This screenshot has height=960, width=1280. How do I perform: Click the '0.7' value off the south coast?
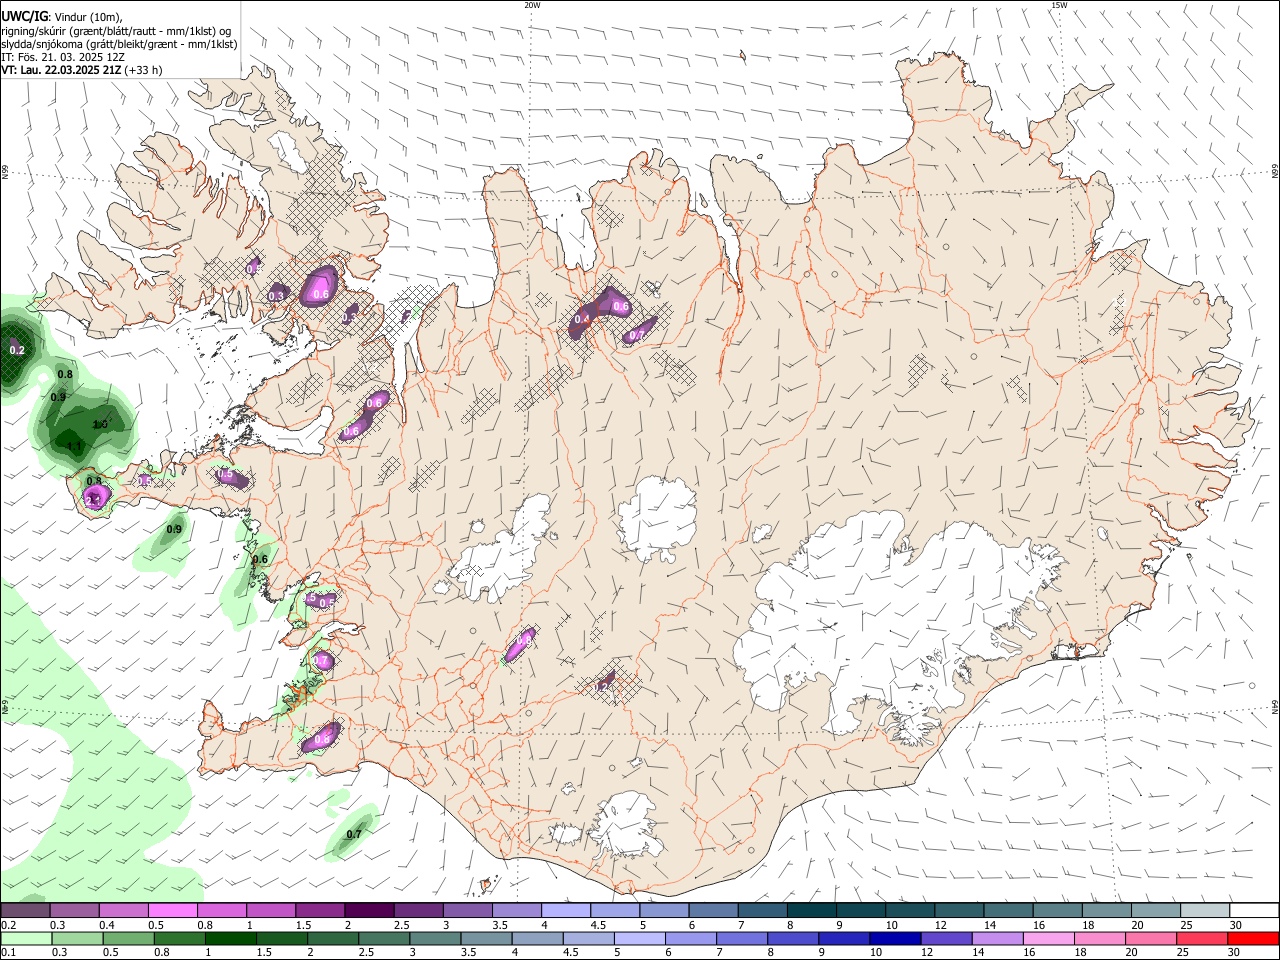coord(354,834)
